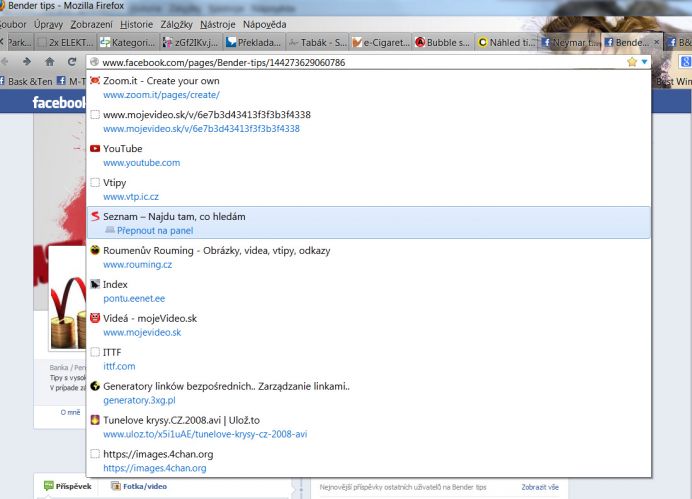Click the facebook logo
The width and height of the screenshot is (692, 499).
pos(59,102)
